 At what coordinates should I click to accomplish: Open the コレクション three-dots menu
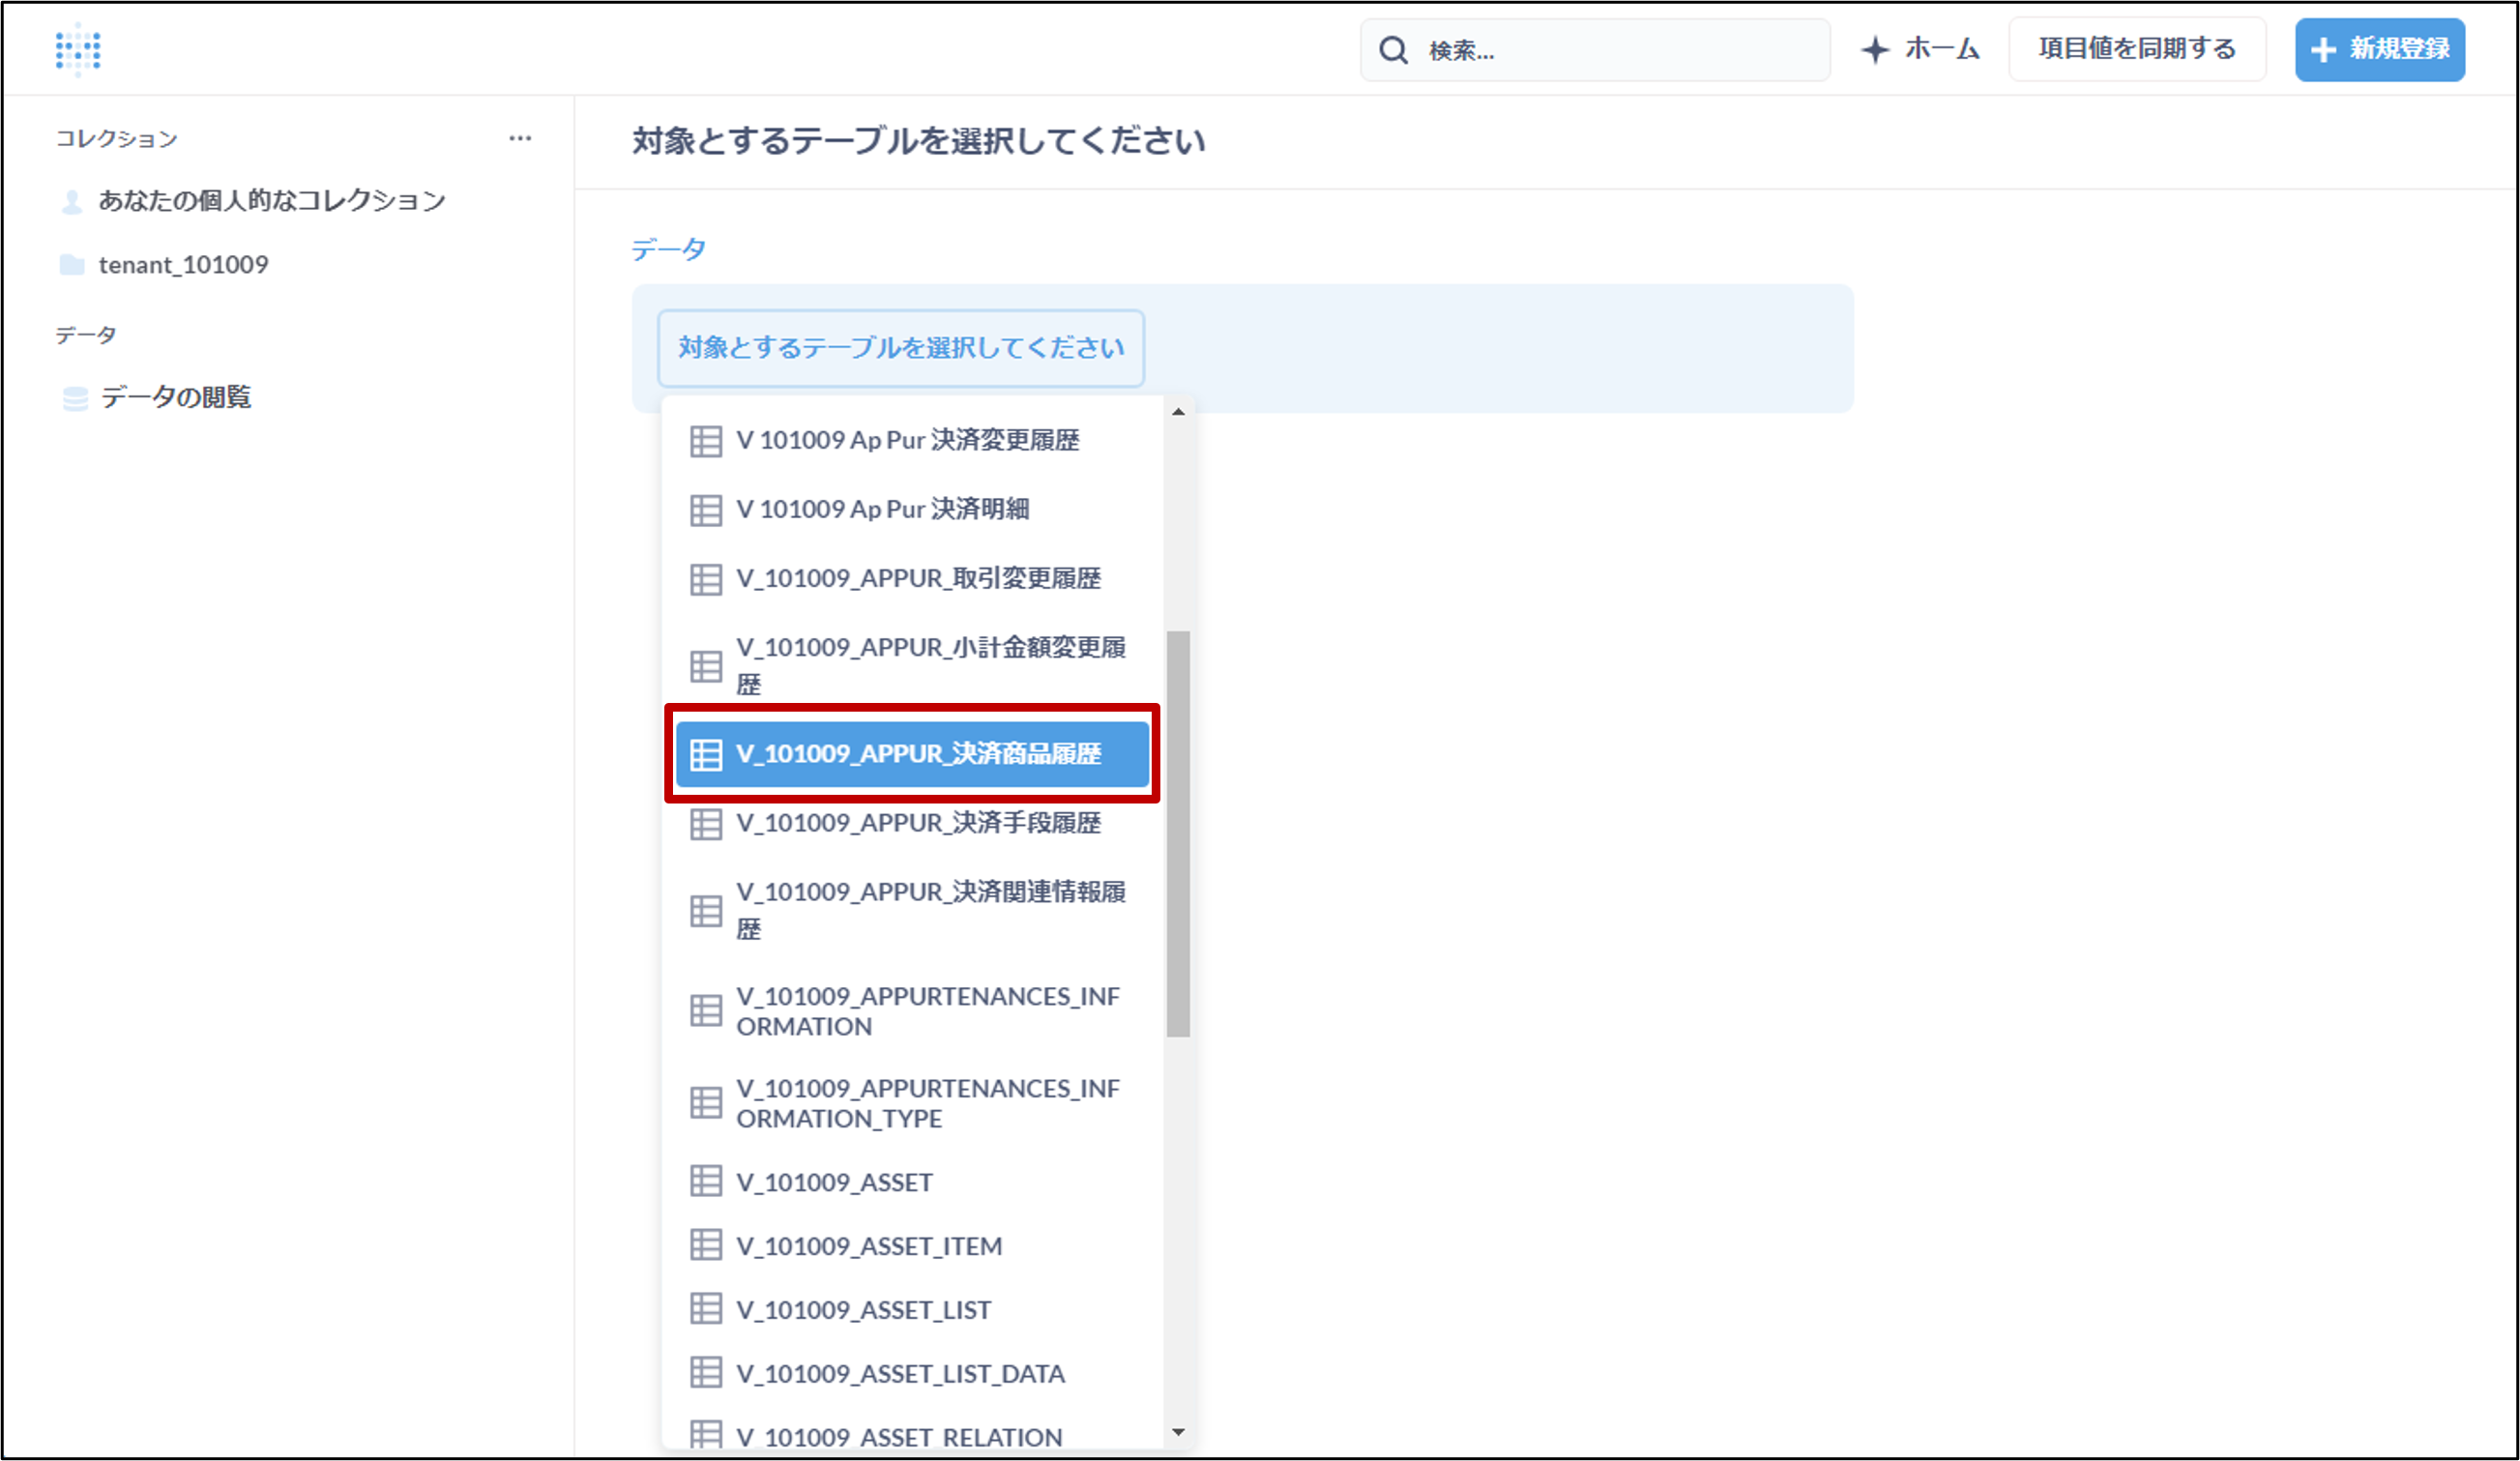click(520, 138)
